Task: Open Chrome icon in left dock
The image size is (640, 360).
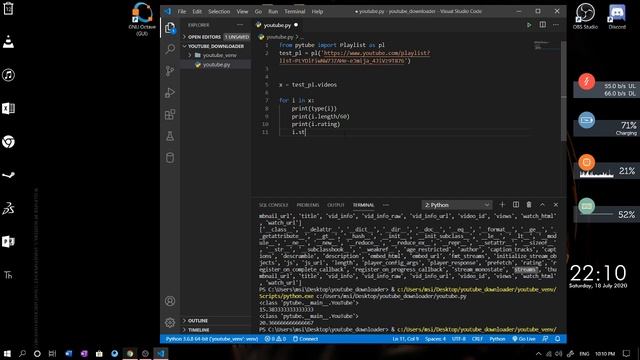Action: click(8, 142)
